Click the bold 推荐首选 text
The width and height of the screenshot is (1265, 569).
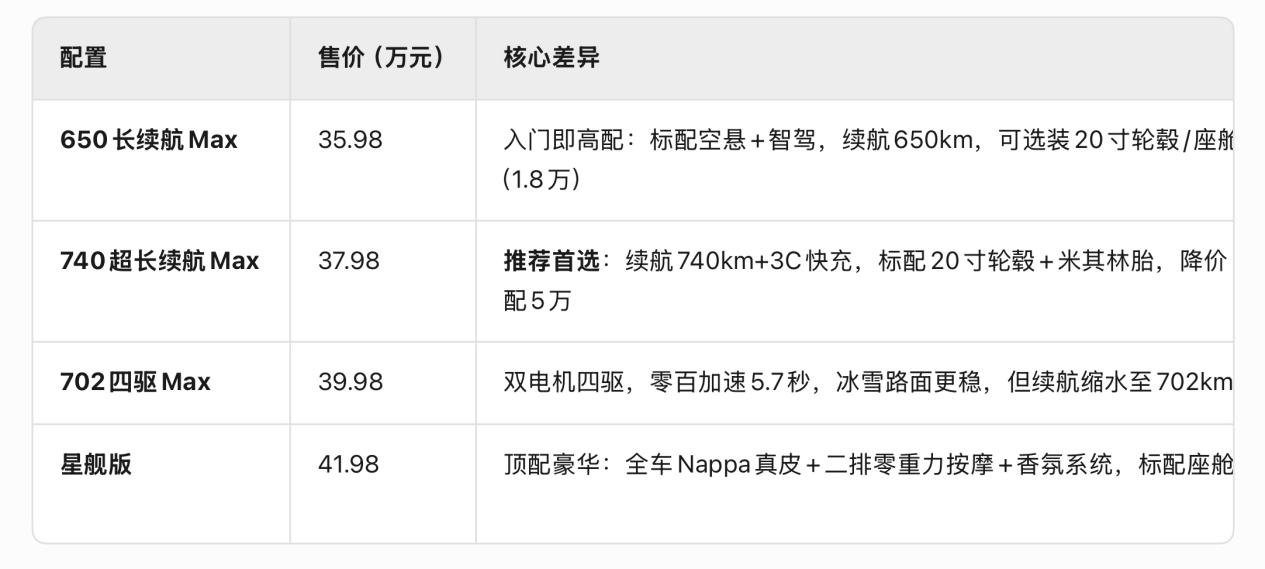(552, 261)
